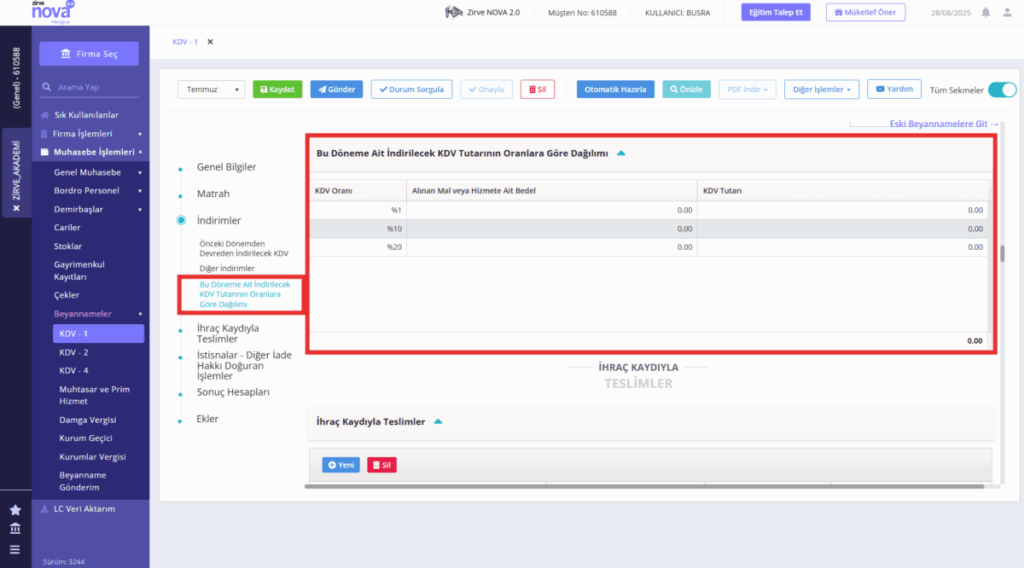
Task: Open Cariler menu item
Action: (x=67, y=228)
